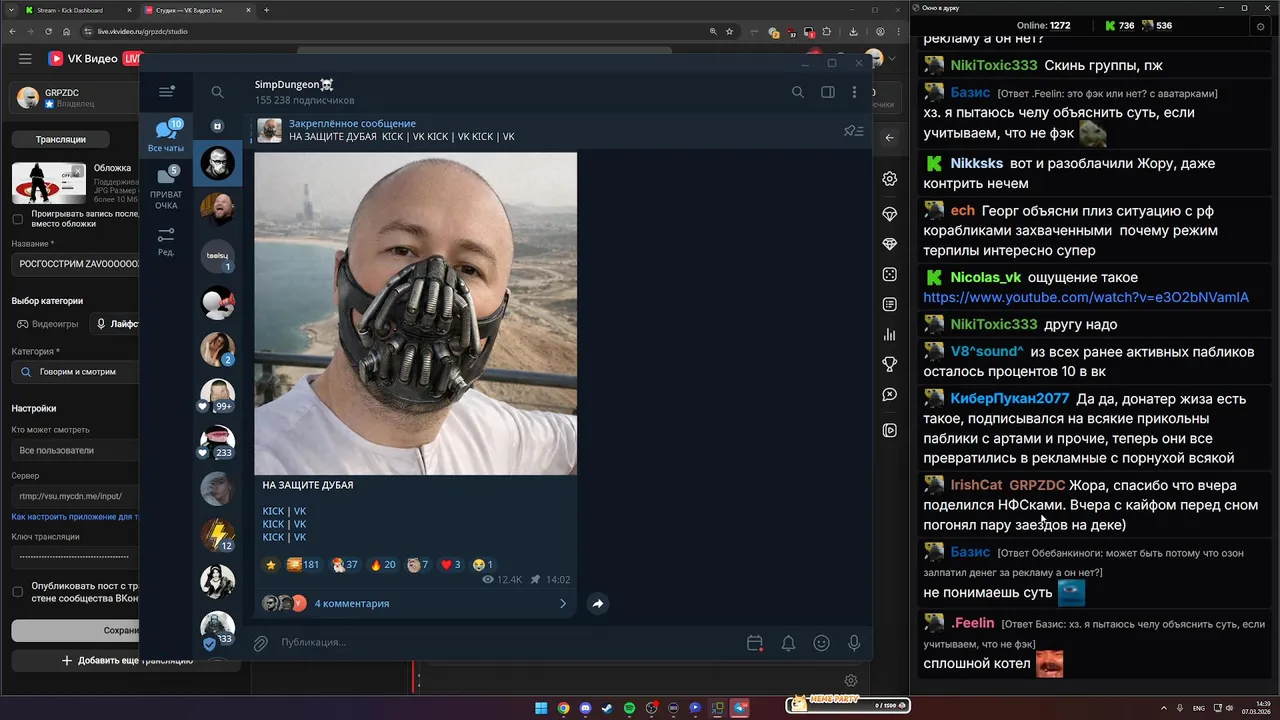
Task: Open Spotify from taskbar
Action: (x=629, y=708)
